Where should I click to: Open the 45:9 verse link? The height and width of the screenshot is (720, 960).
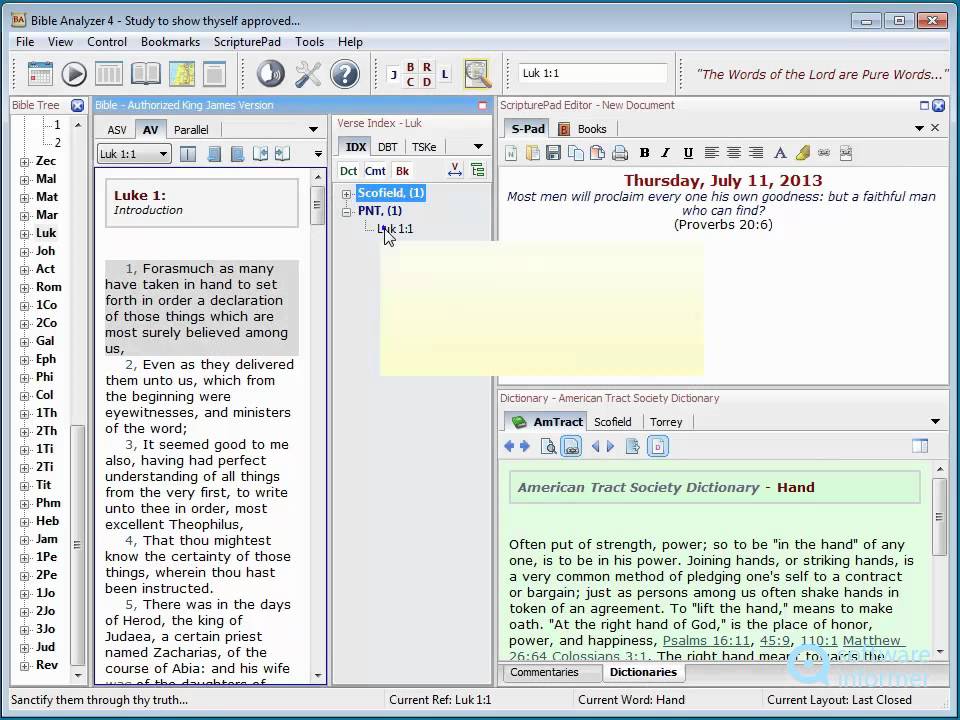pos(774,640)
